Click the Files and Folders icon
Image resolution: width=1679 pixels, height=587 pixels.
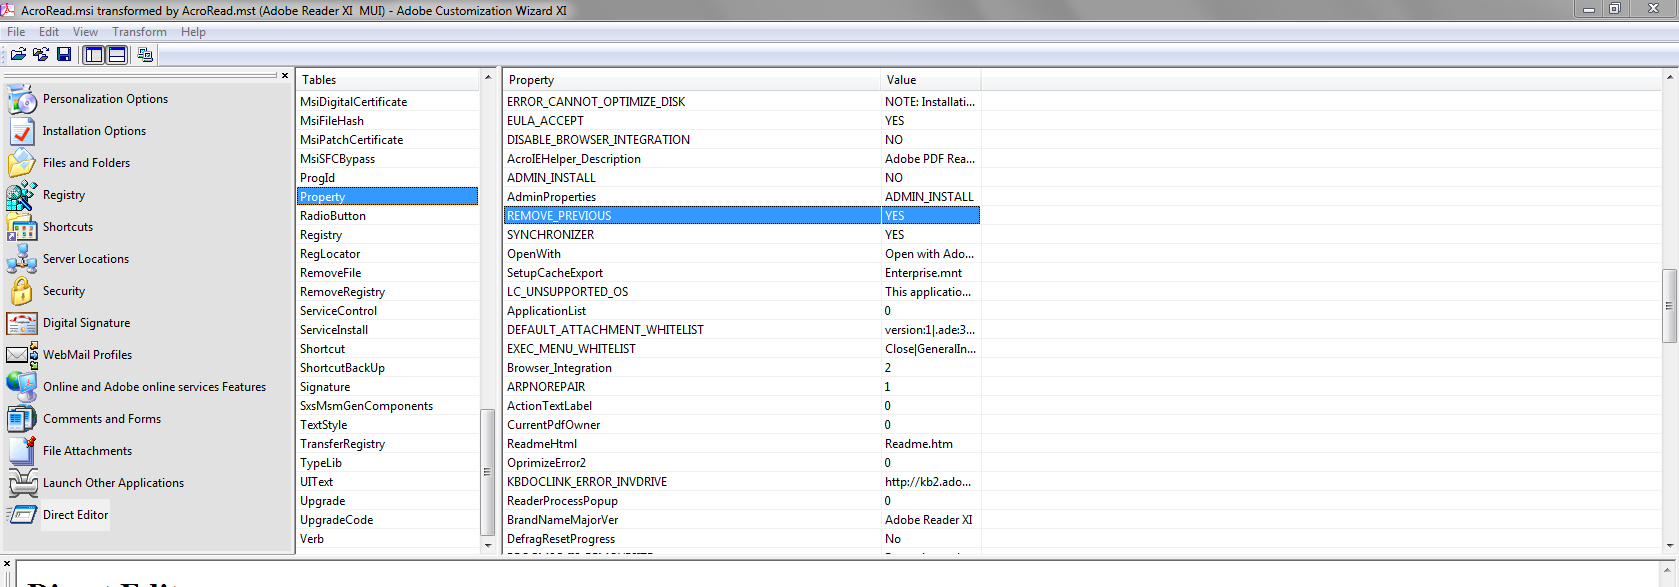point(22,163)
